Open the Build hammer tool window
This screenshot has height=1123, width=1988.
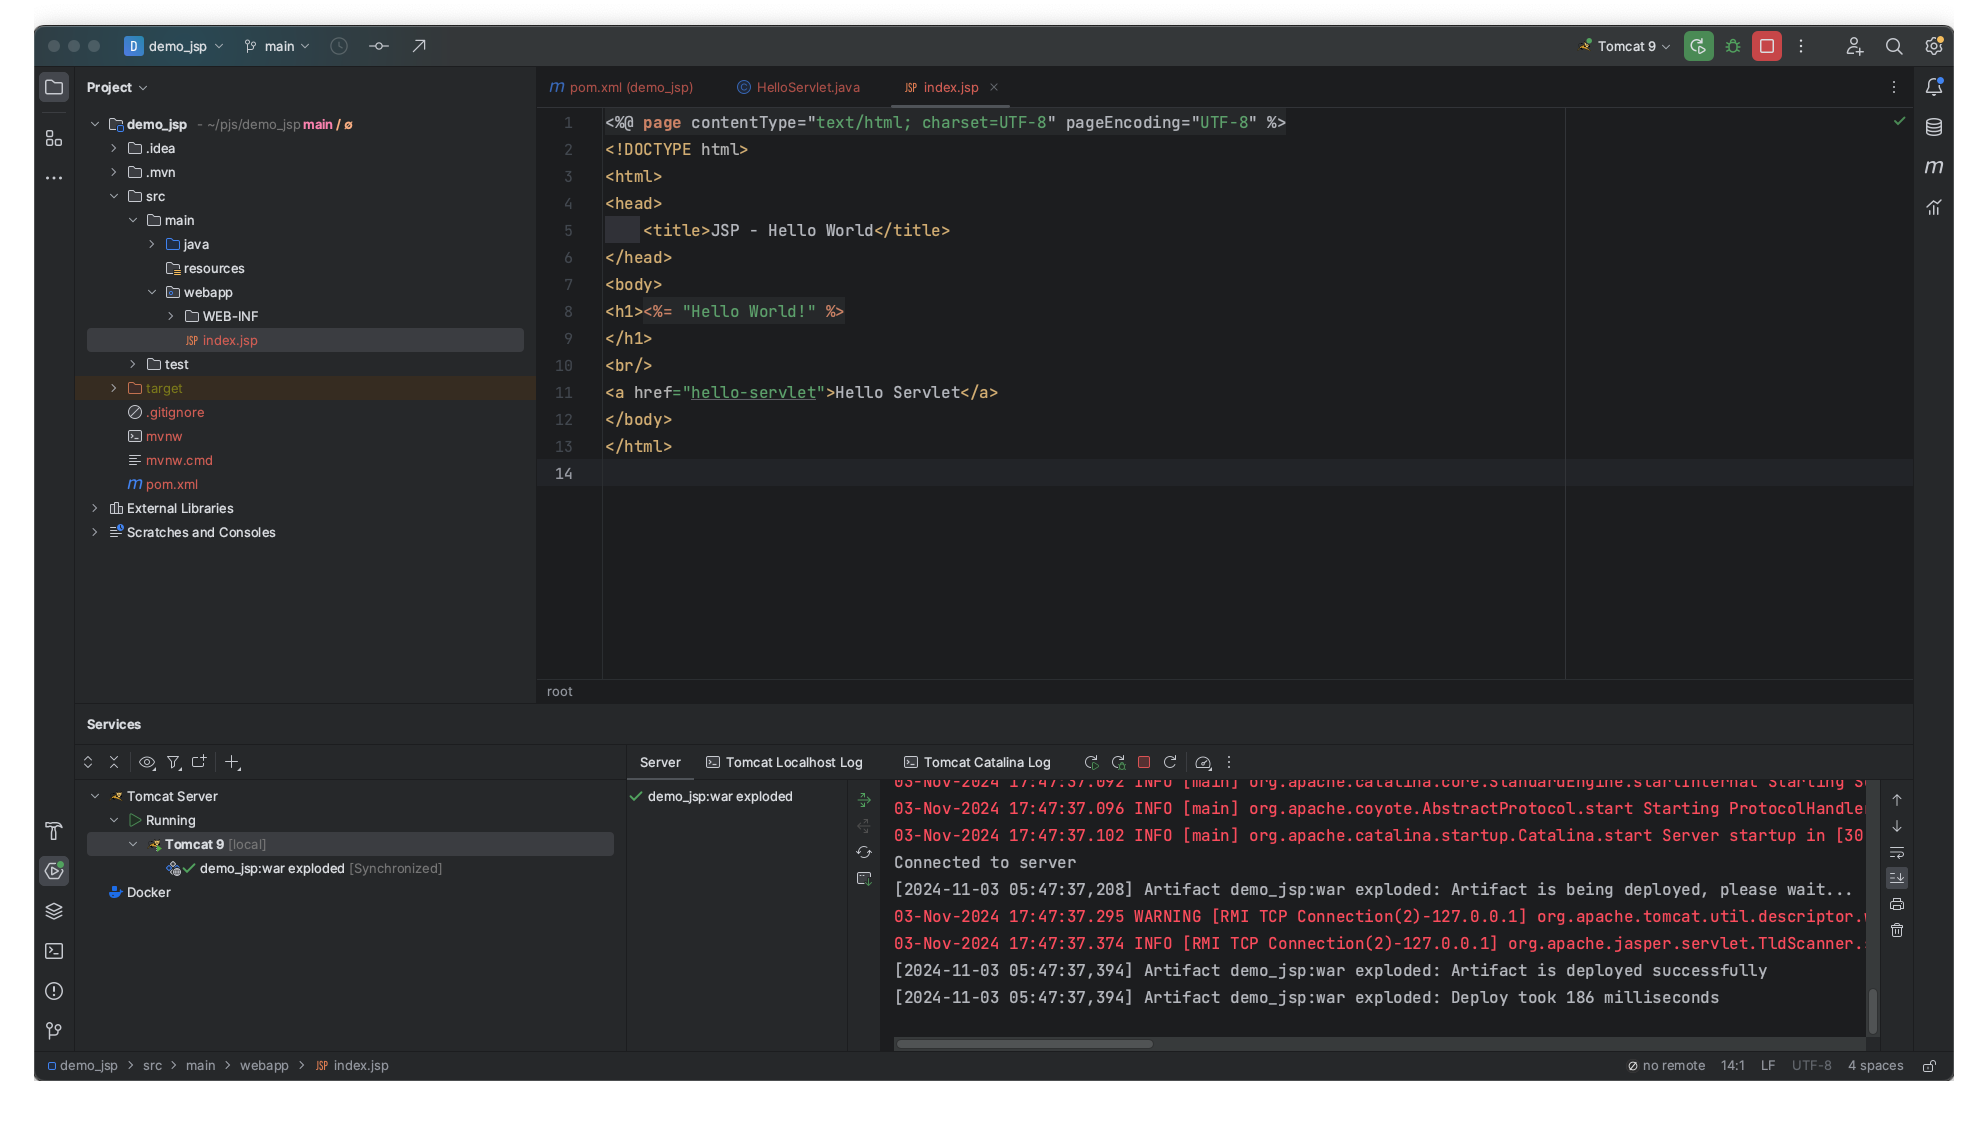click(x=54, y=831)
